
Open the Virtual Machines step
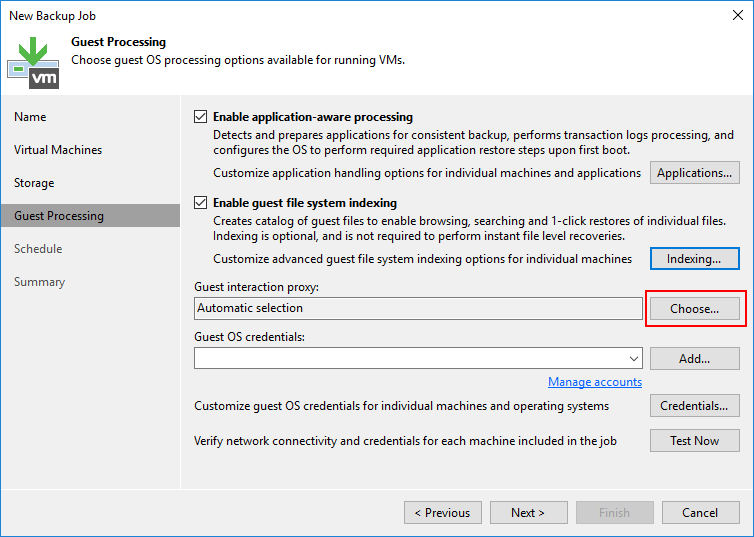pyautogui.click(x=58, y=150)
